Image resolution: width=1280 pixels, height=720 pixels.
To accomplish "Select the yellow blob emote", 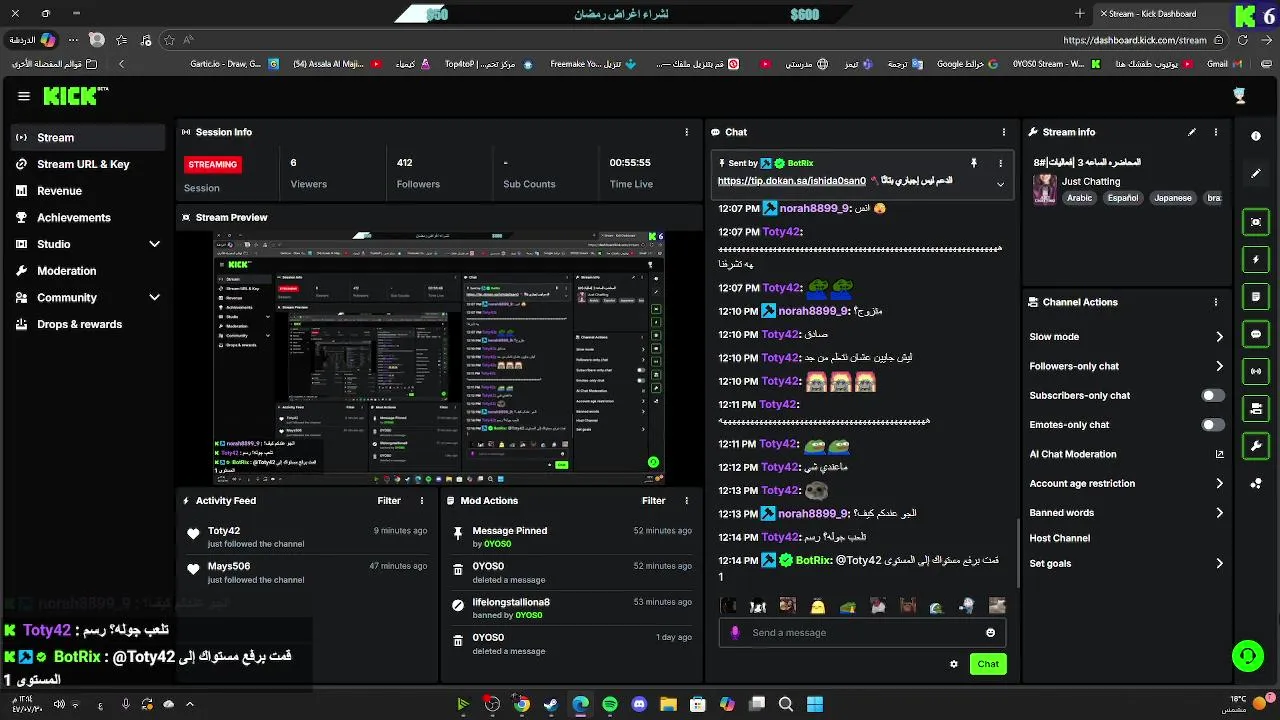I will click(818, 606).
